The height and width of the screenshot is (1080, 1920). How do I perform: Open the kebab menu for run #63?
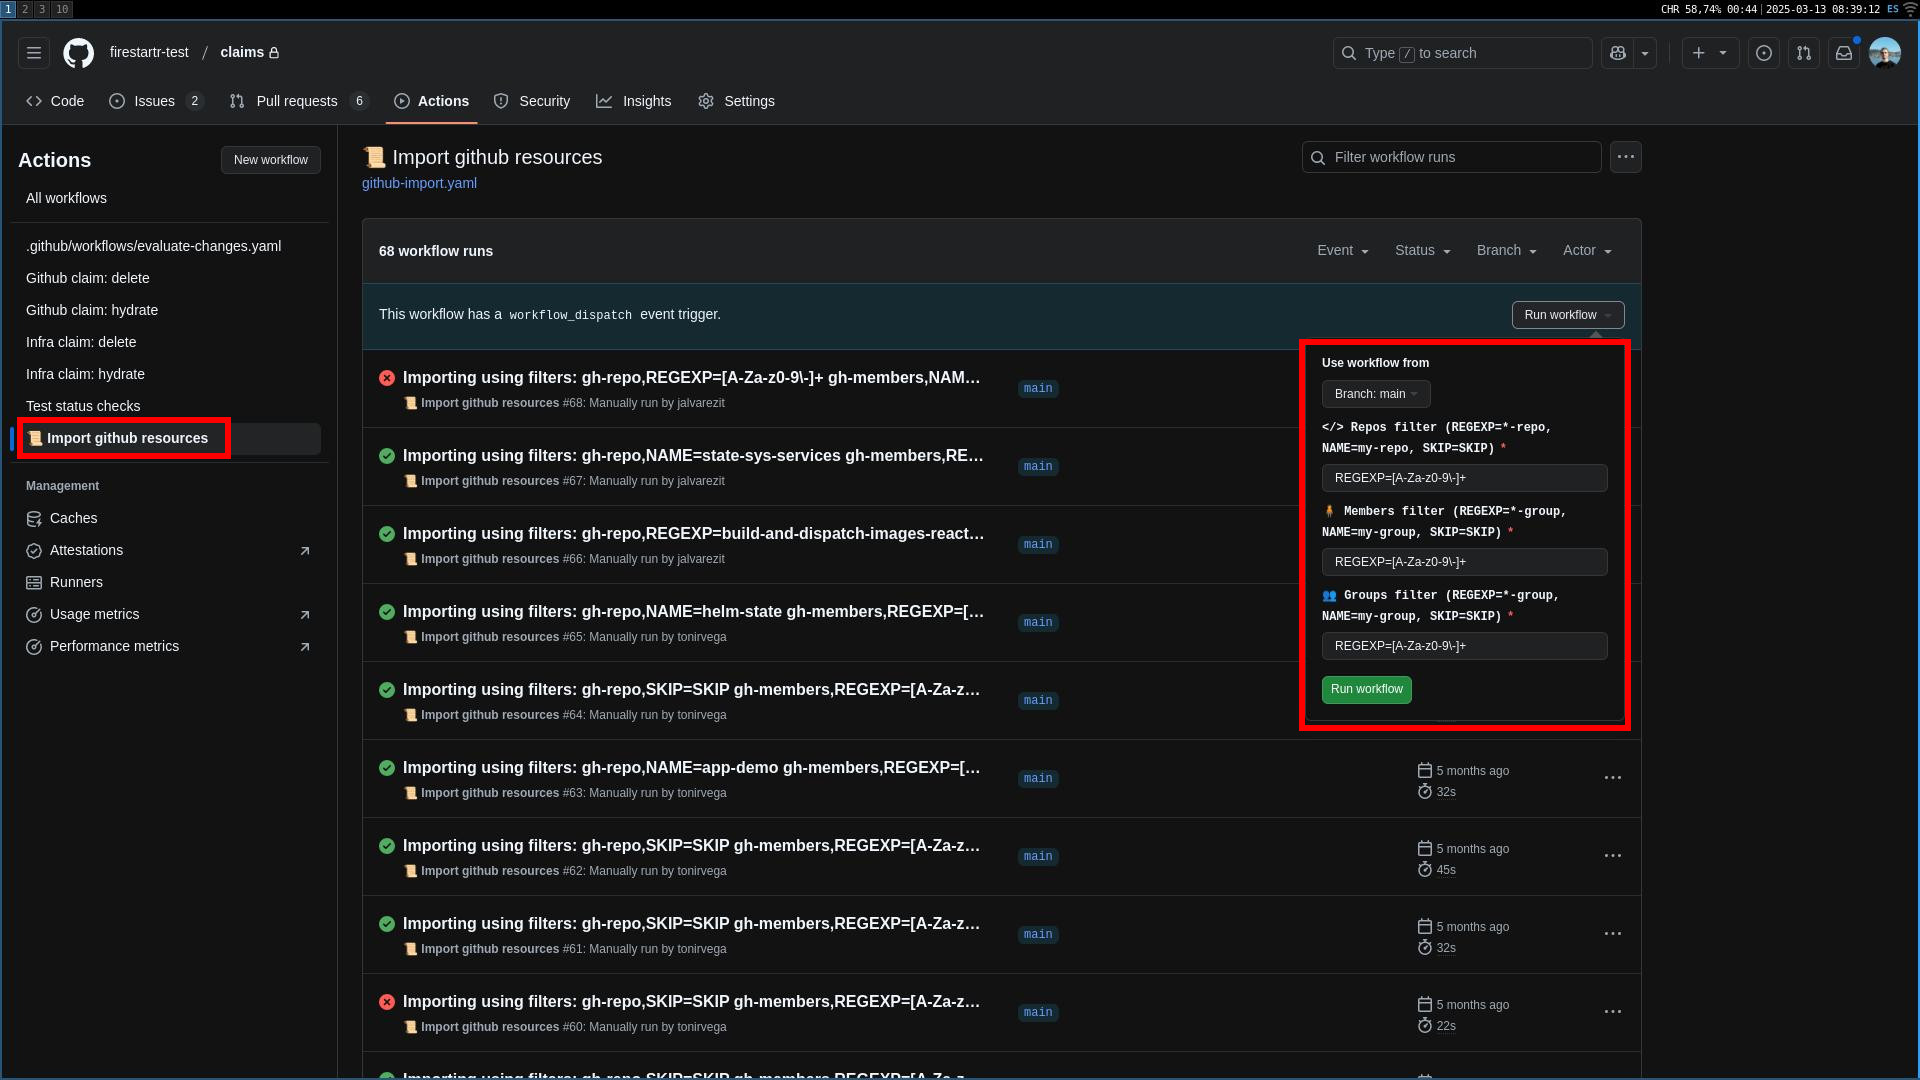click(x=1612, y=778)
